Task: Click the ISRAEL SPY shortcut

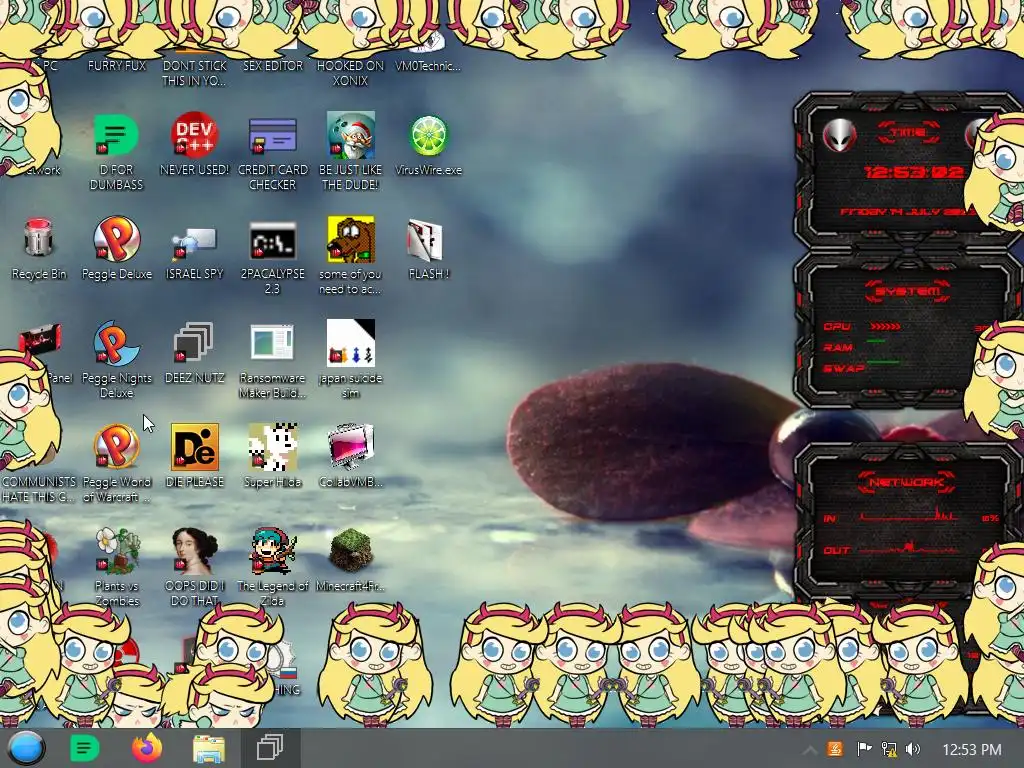Action: (194, 240)
